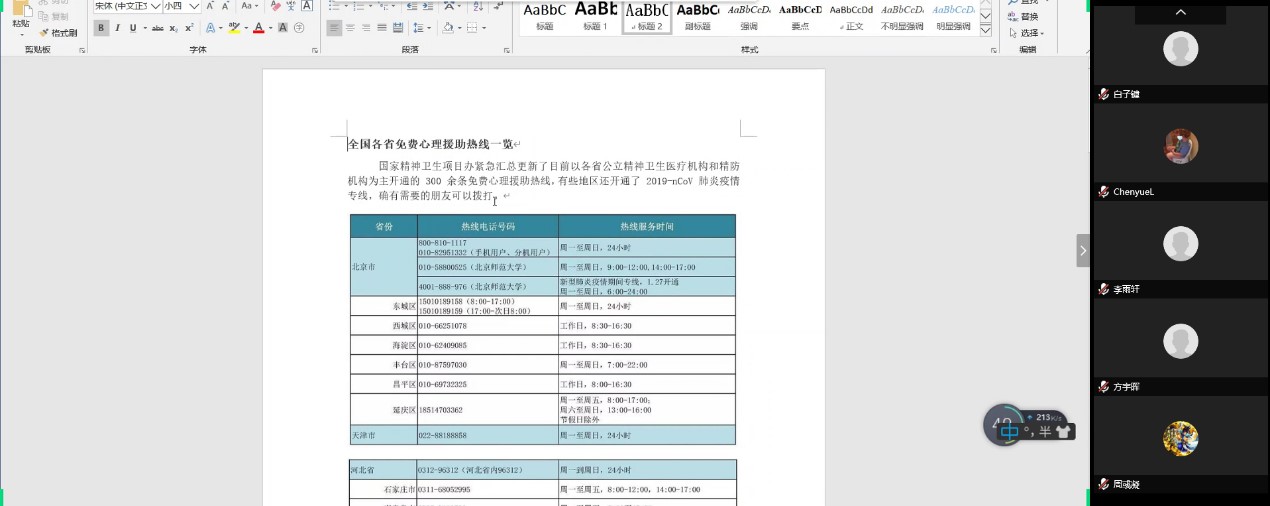Click the borders icon
The image size is (1270, 506).
(472, 28)
